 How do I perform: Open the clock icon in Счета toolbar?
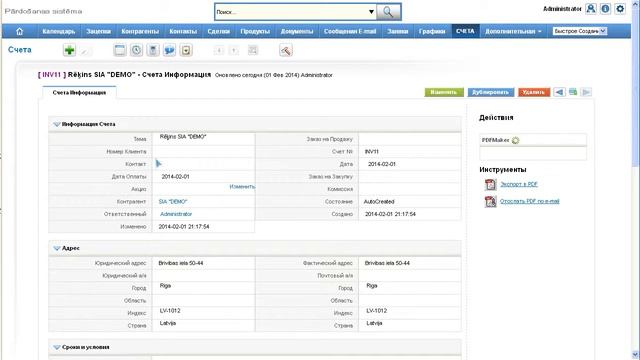tap(136, 50)
